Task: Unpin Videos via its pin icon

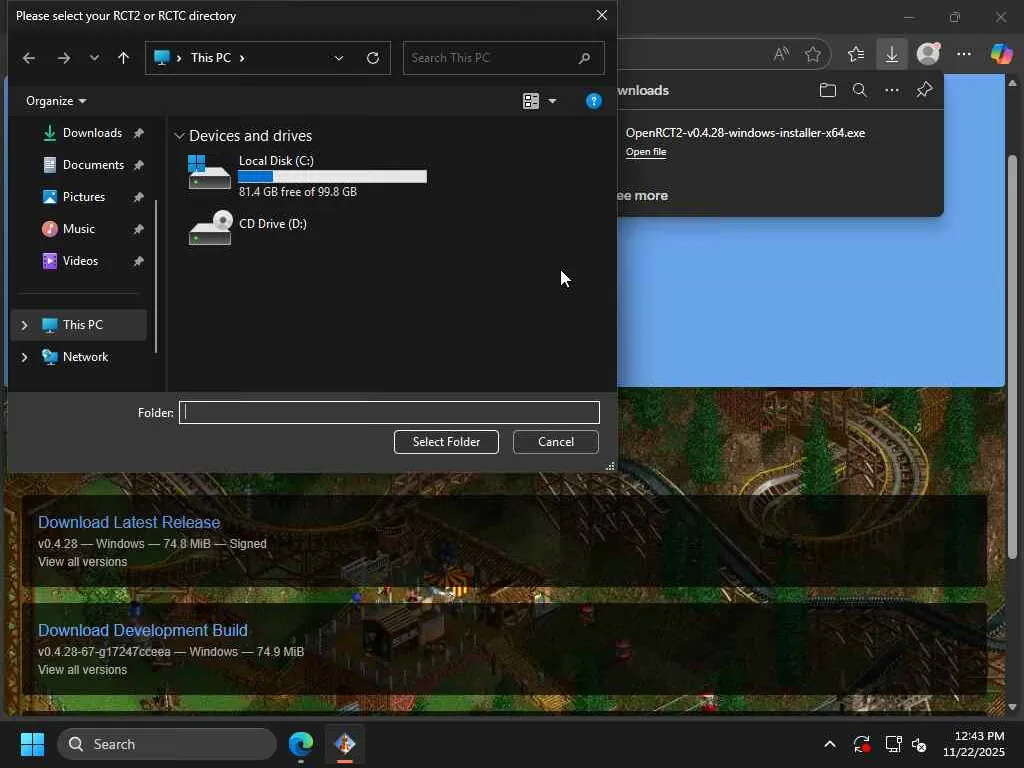Action: (x=138, y=261)
